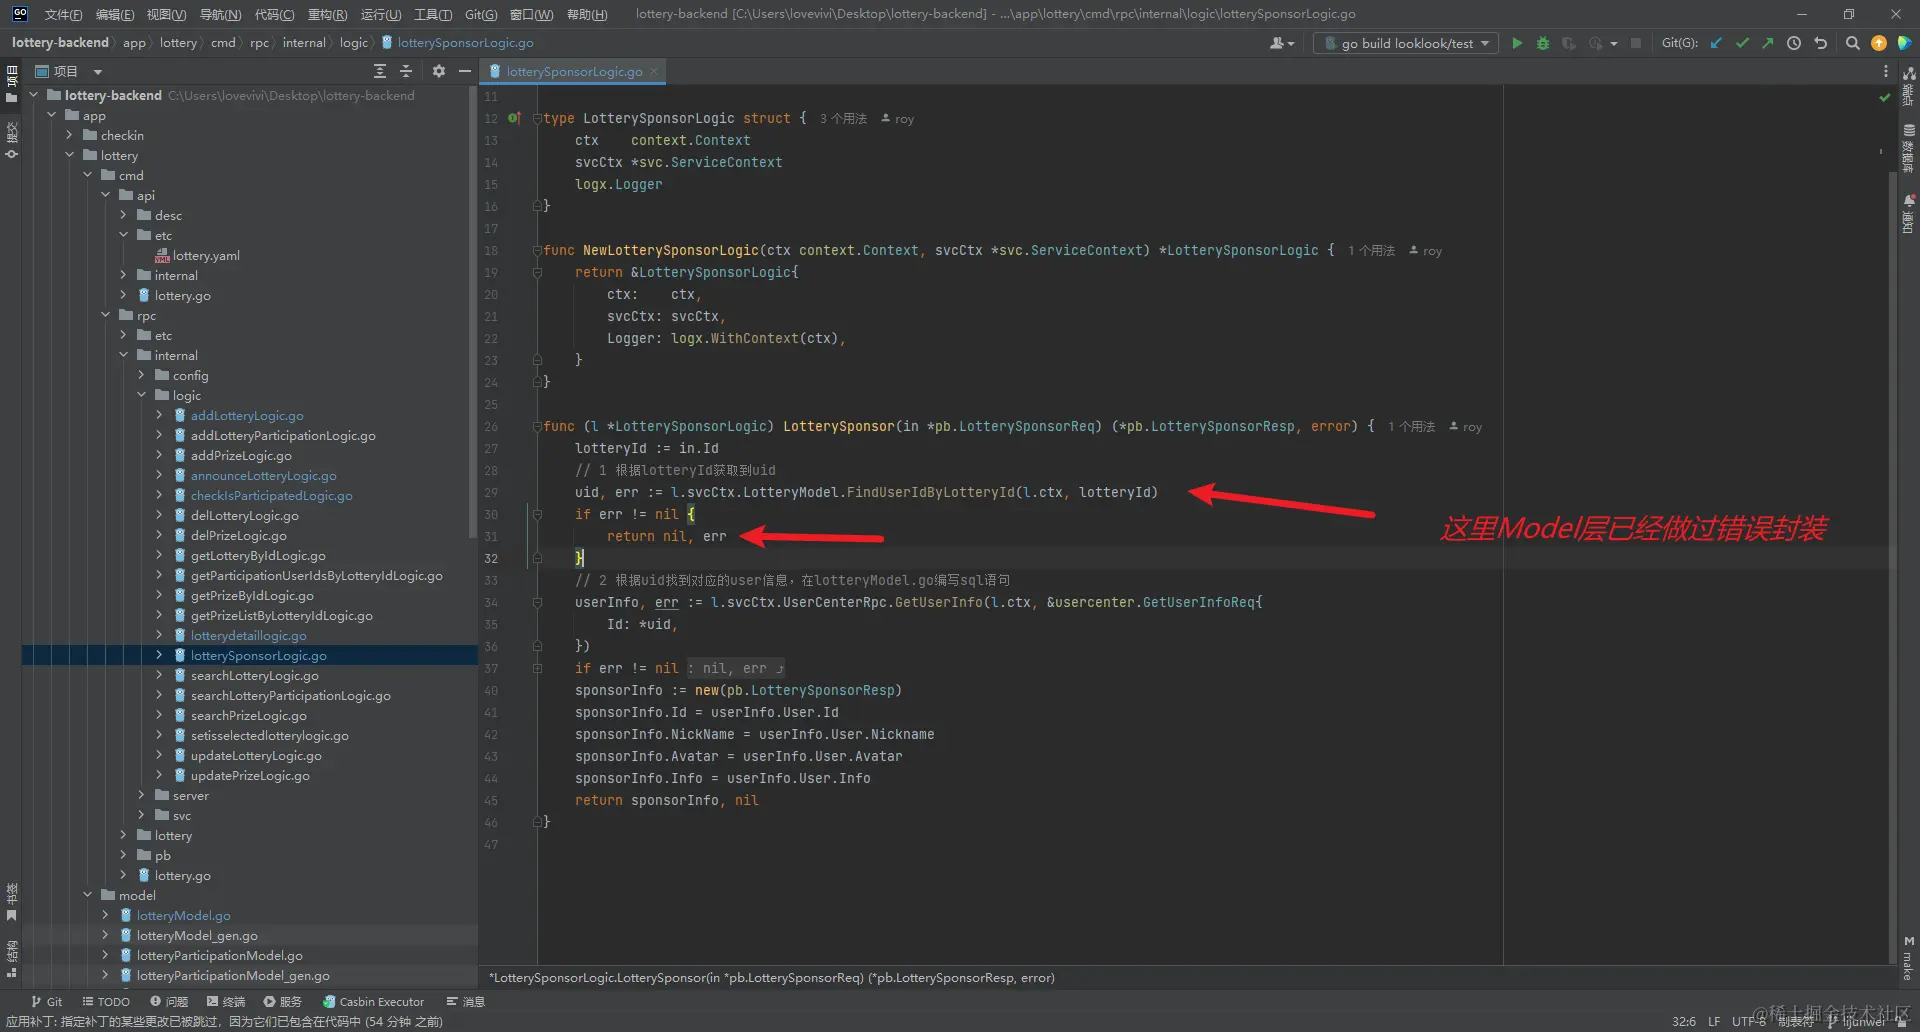This screenshot has height=1032, width=1920.
Task: Open the Problems tool window
Action: (x=169, y=1001)
